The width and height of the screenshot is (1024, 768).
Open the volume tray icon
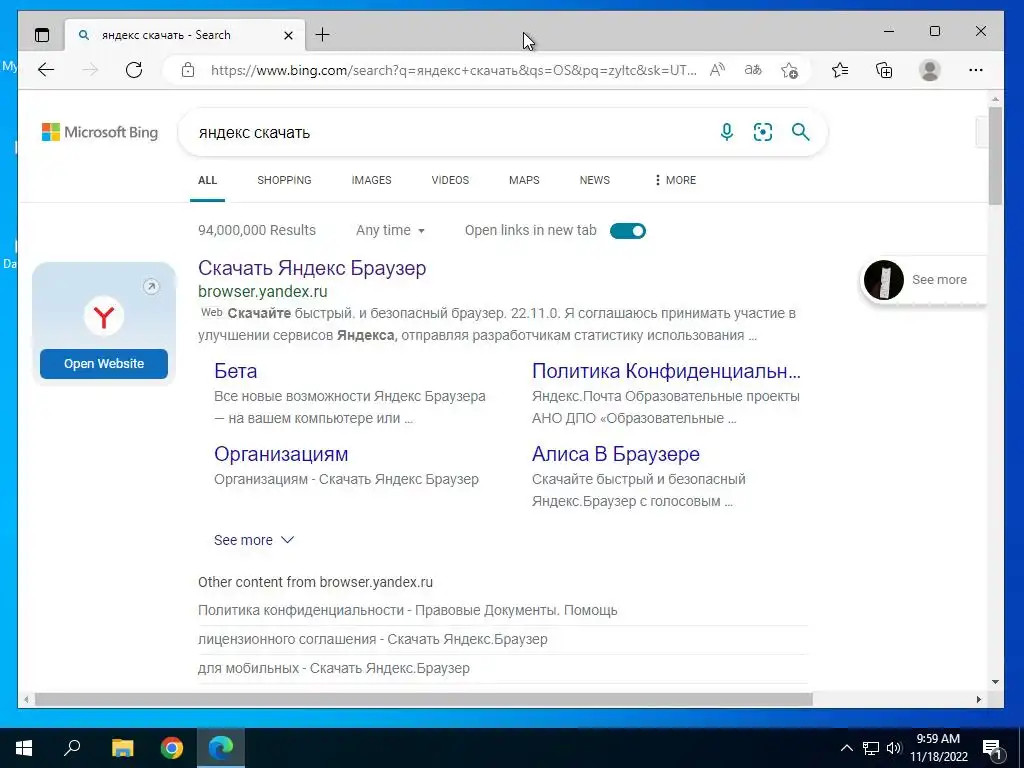click(x=894, y=748)
